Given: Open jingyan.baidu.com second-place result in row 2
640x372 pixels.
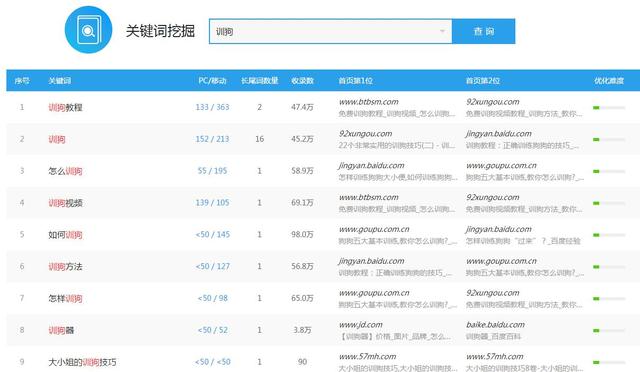Looking at the screenshot, I should coord(499,134).
